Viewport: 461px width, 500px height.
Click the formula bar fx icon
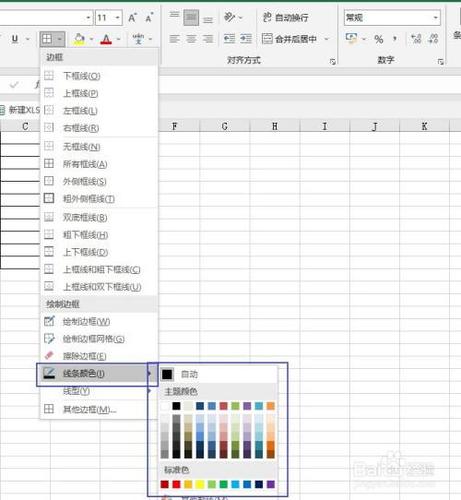37,84
